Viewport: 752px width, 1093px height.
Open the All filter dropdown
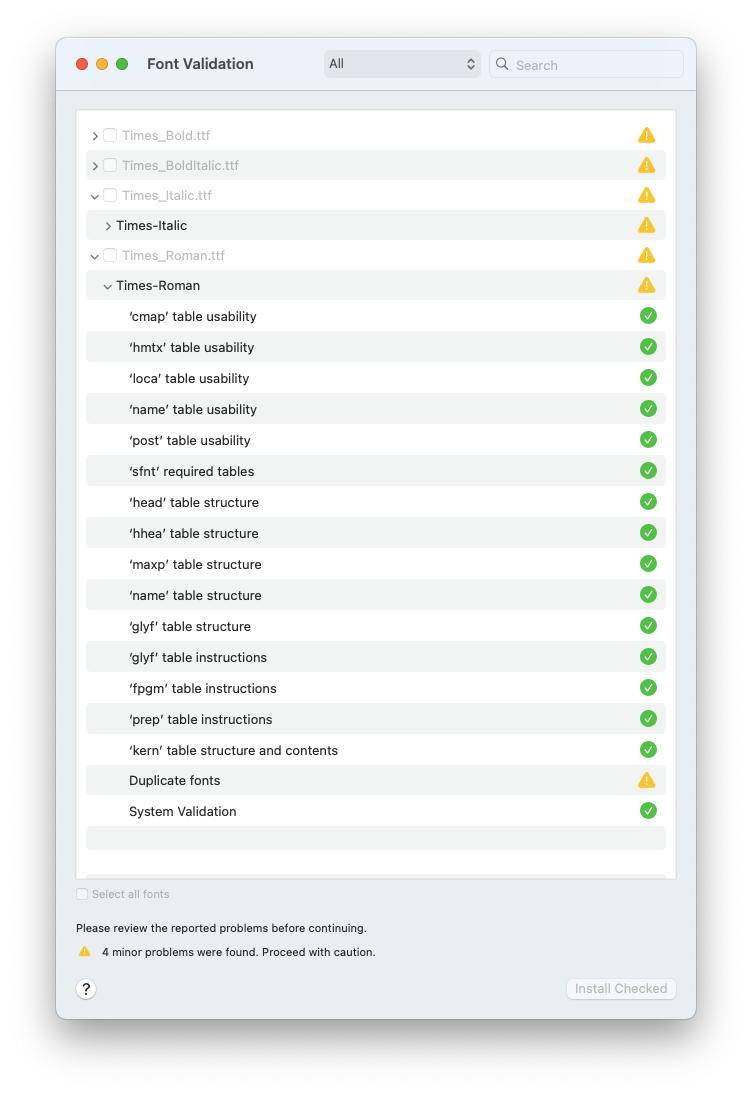point(402,64)
